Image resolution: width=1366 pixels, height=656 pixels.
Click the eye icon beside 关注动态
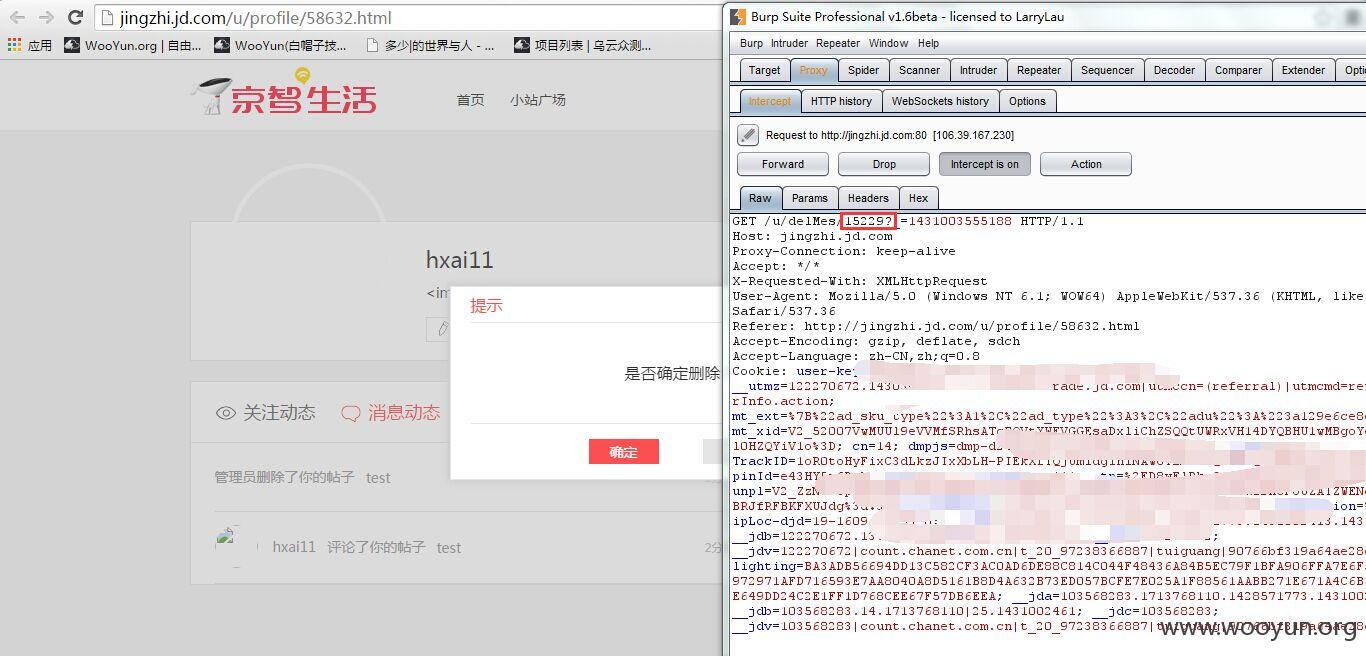pos(226,413)
